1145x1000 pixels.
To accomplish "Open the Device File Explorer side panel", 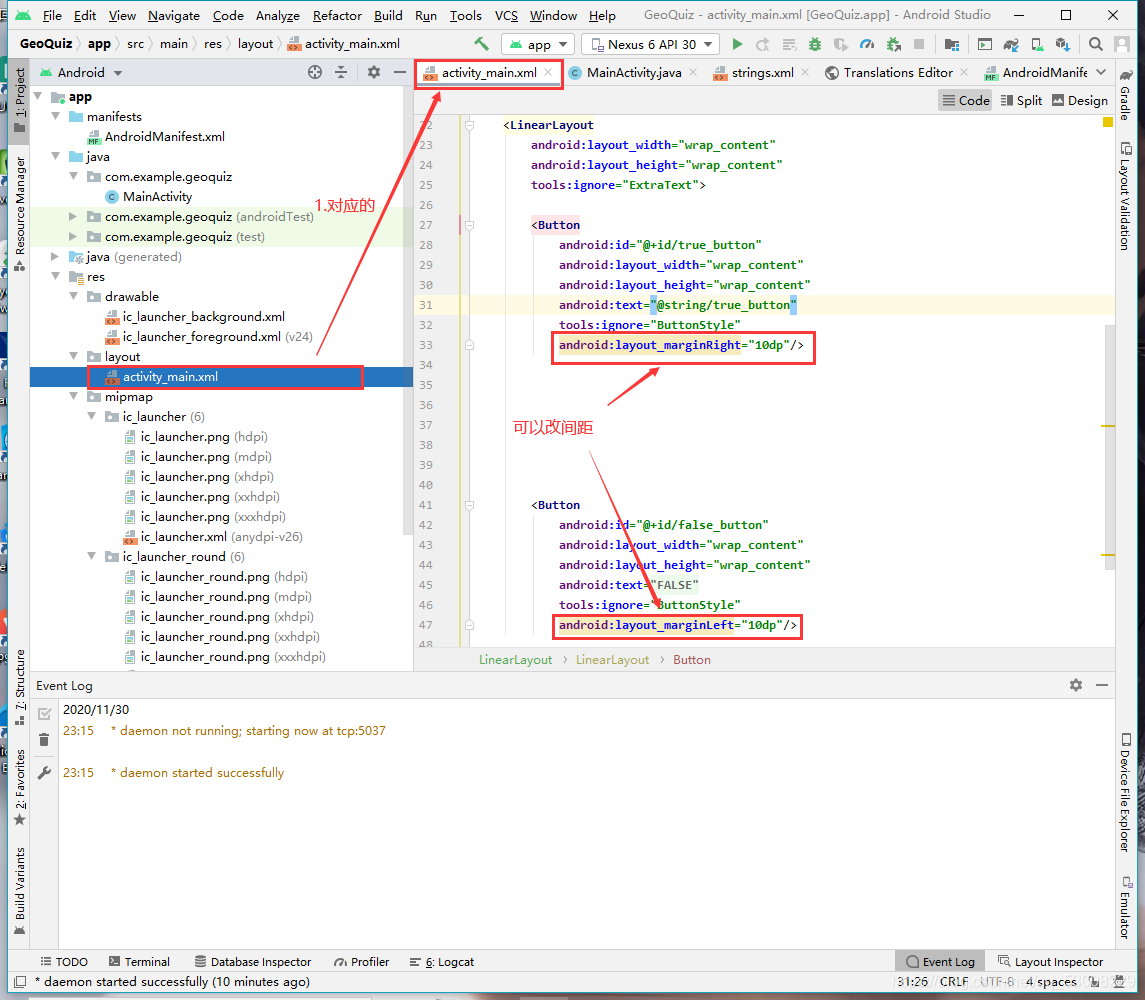I will point(1125,793).
